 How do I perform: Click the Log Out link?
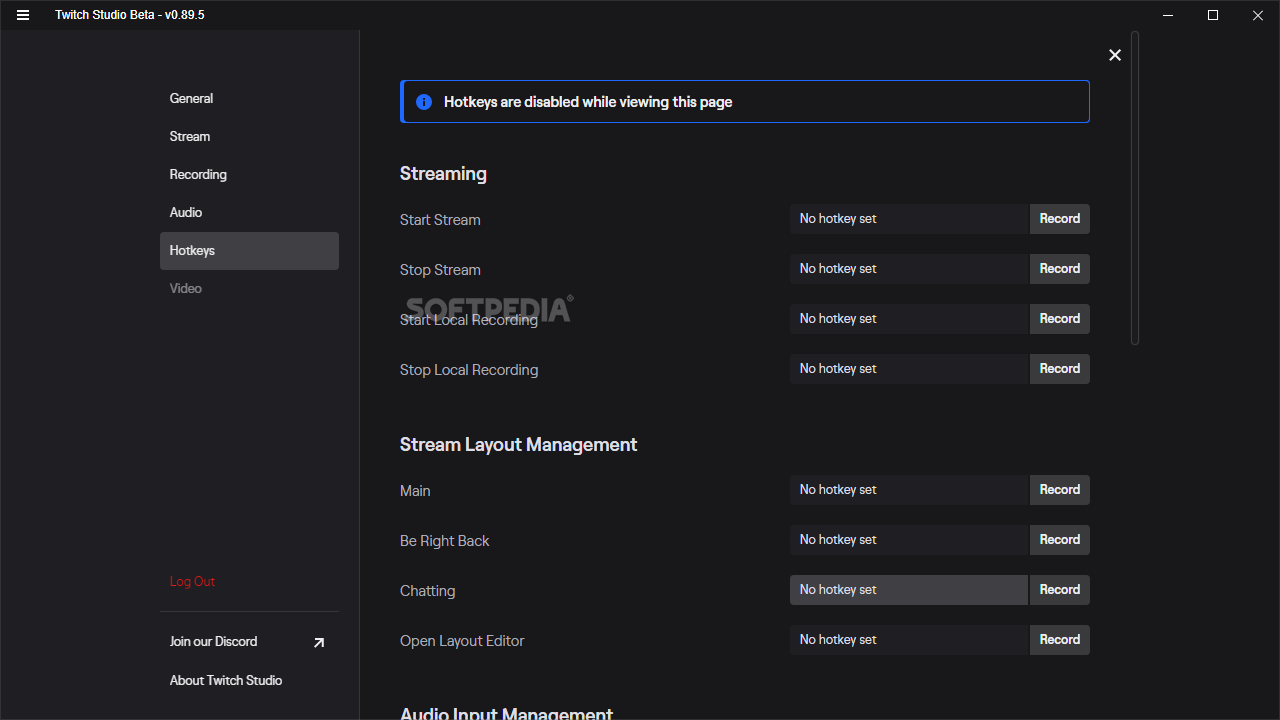[192, 581]
